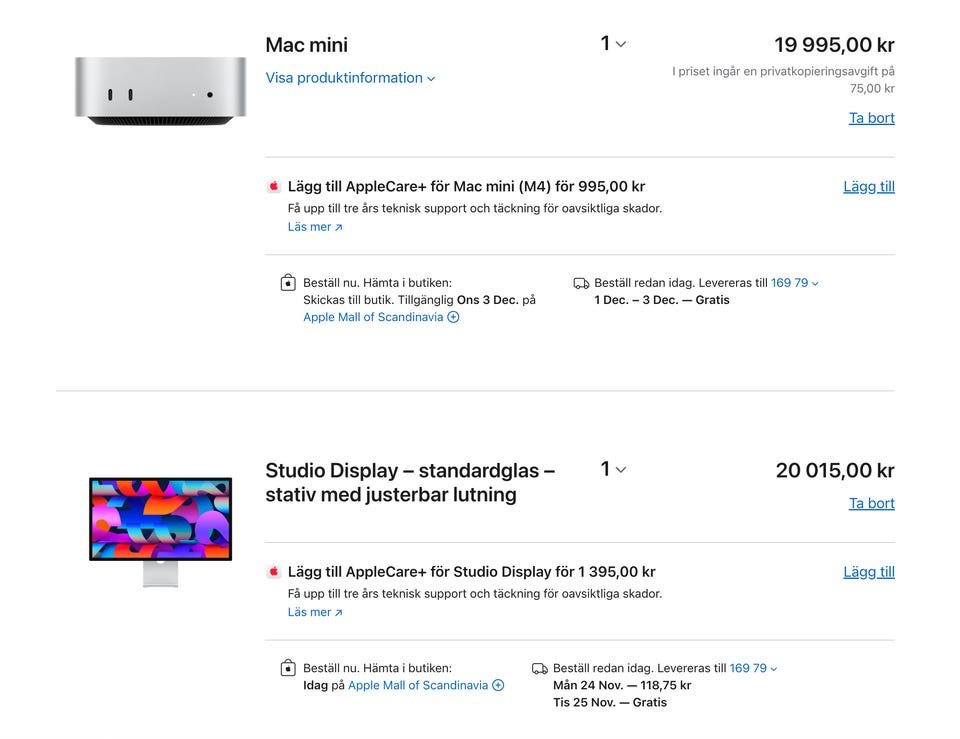Click the plus icon after Studio Display pickup store
Screen dimensions: 960x739
498,685
